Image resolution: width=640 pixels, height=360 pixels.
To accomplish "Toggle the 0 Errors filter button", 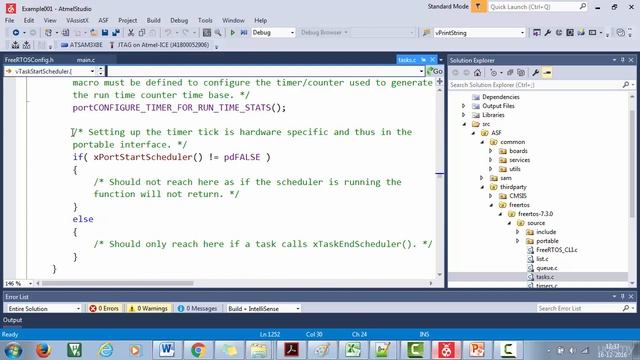I will point(104,309).
